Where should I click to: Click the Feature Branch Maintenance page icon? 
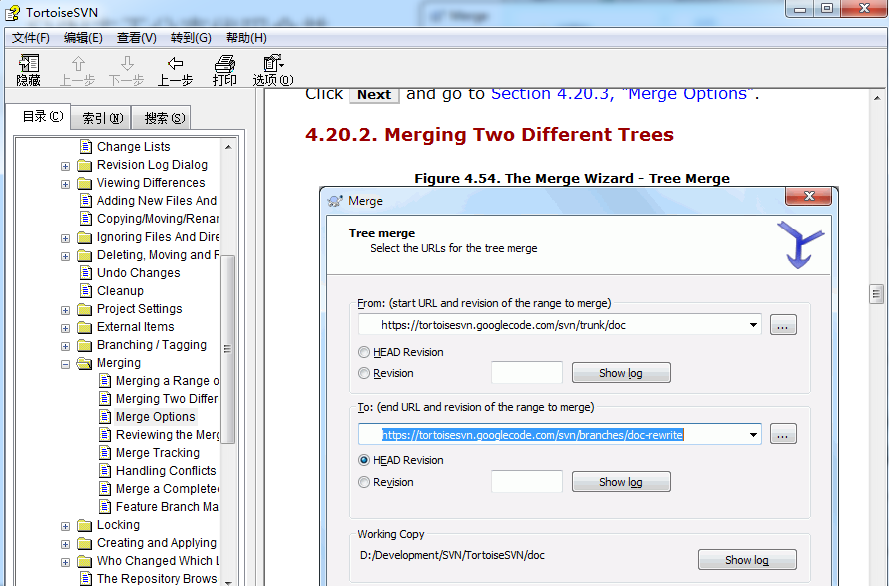click(105, 507)
